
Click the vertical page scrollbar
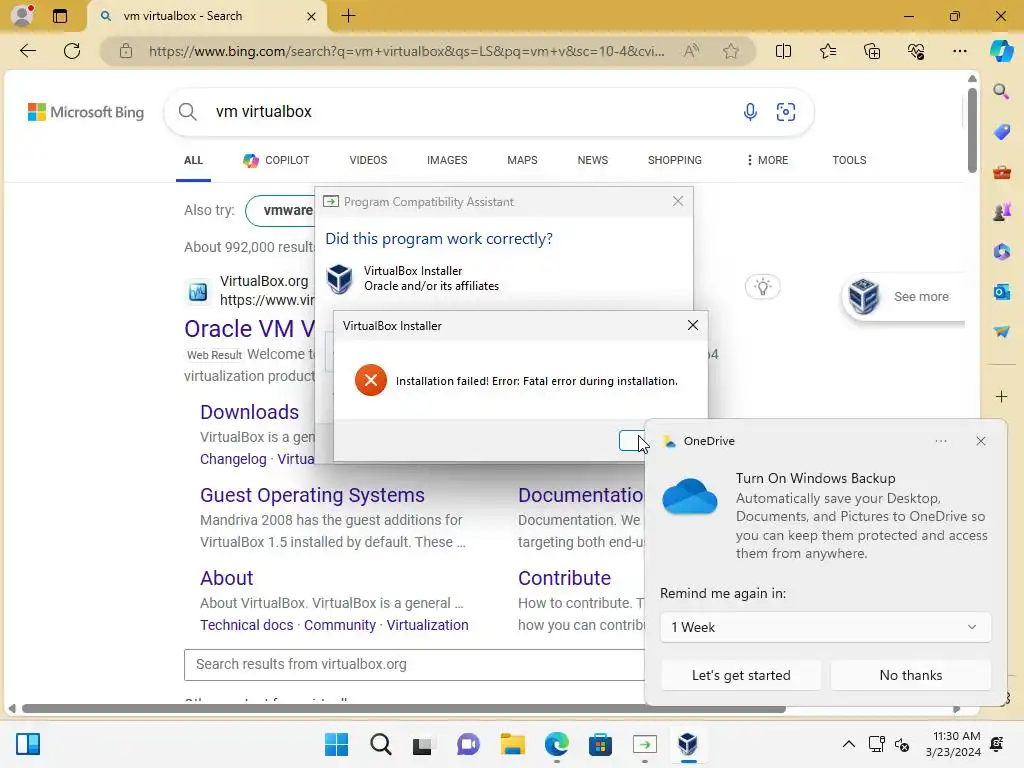[x=972, y=131]
